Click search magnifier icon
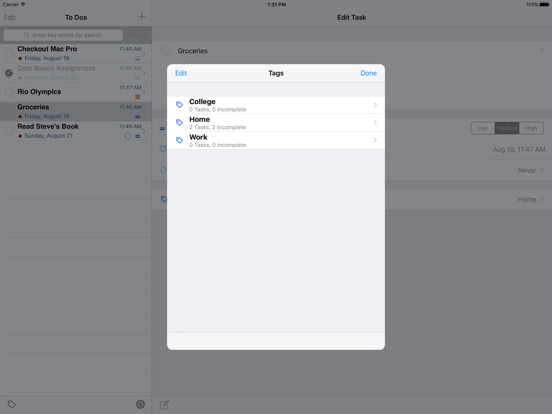The image size is (552, 414). click(x=27, y=35)
